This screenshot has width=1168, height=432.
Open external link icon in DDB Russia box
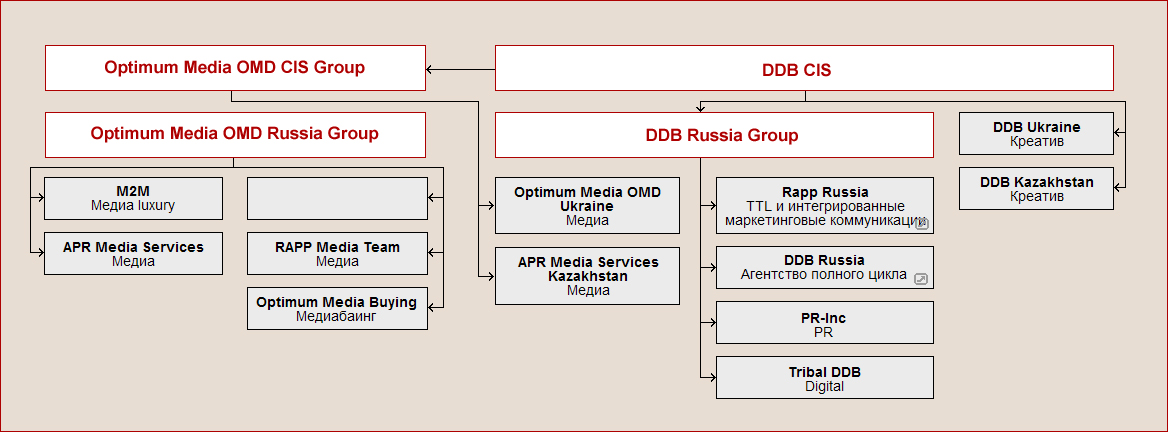click(x=921, y=279)
